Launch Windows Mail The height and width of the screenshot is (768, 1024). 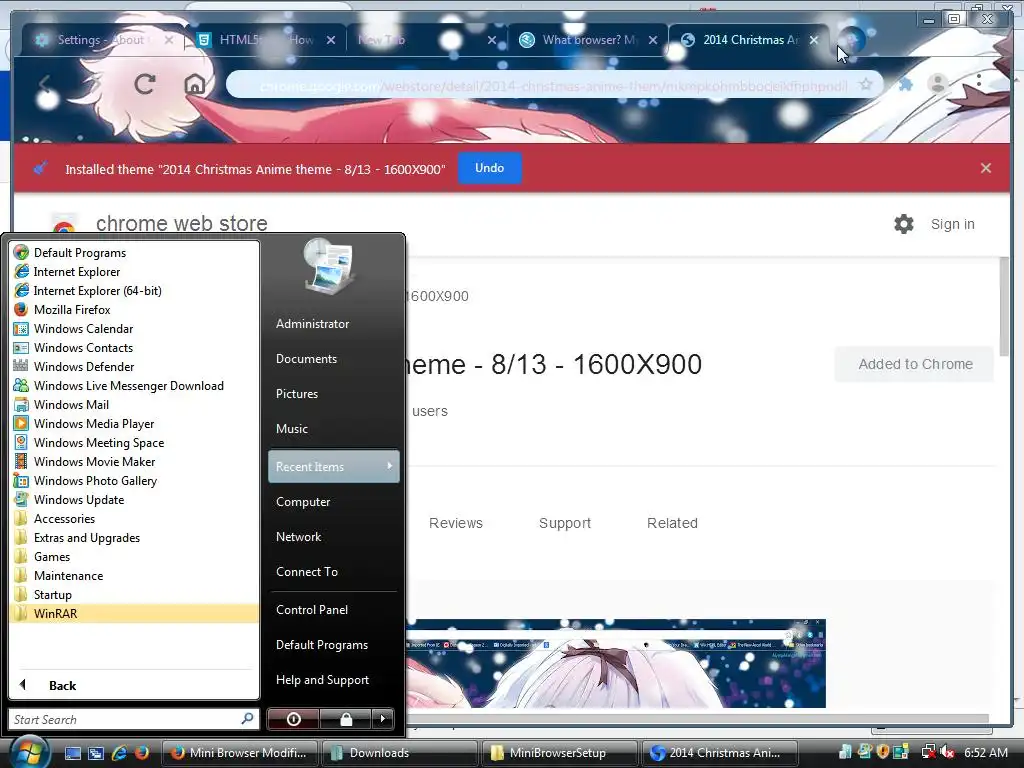coord(71,404)
